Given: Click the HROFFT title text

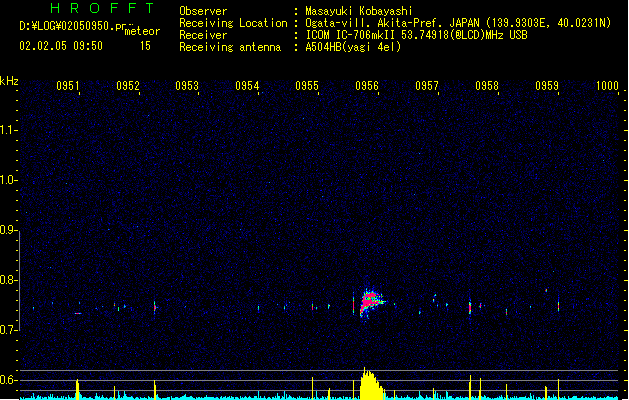Looking at the screenshot, I should 102,8.
